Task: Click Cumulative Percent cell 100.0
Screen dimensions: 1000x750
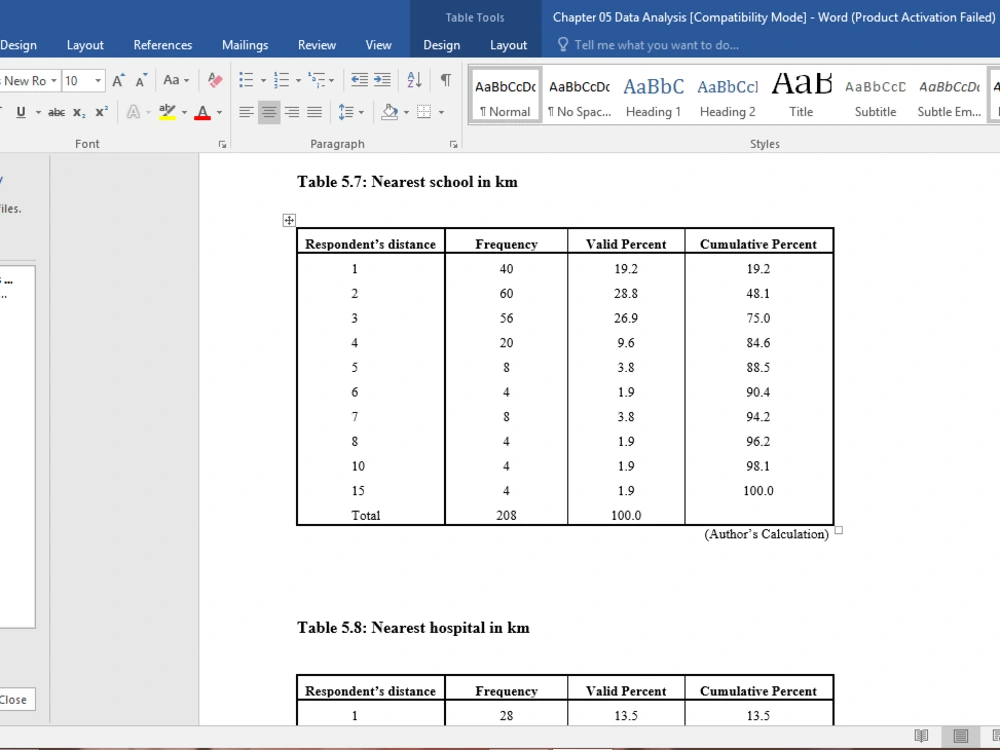Action: click(x=758, y=490)
